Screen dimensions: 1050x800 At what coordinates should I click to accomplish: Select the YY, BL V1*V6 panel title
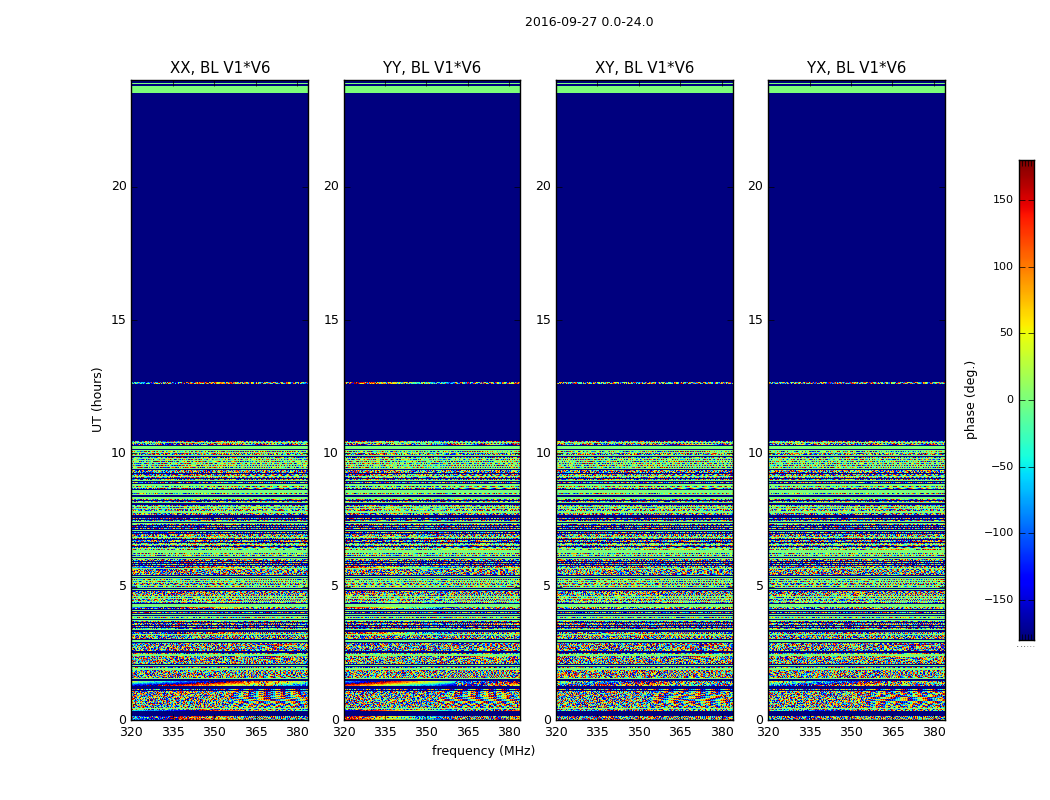(x=431, y=68)
